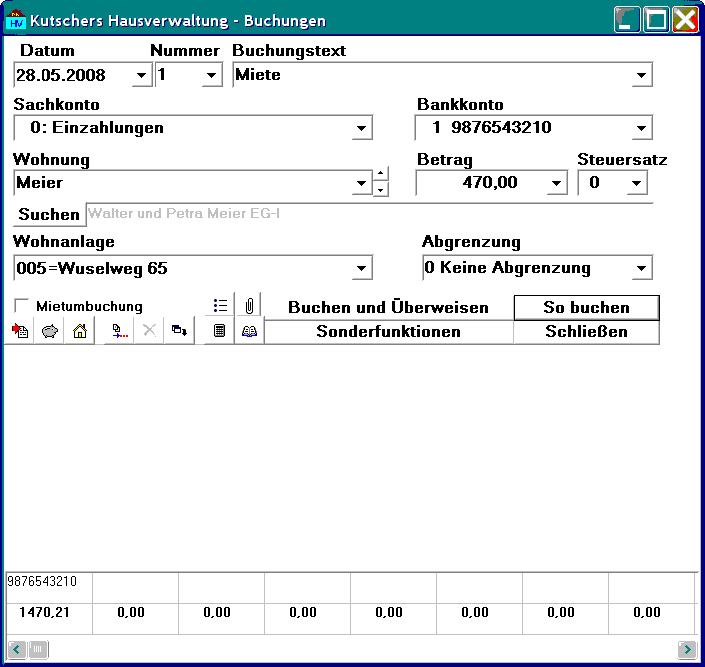
Task: Open the calculator icon
Action: 219,331
